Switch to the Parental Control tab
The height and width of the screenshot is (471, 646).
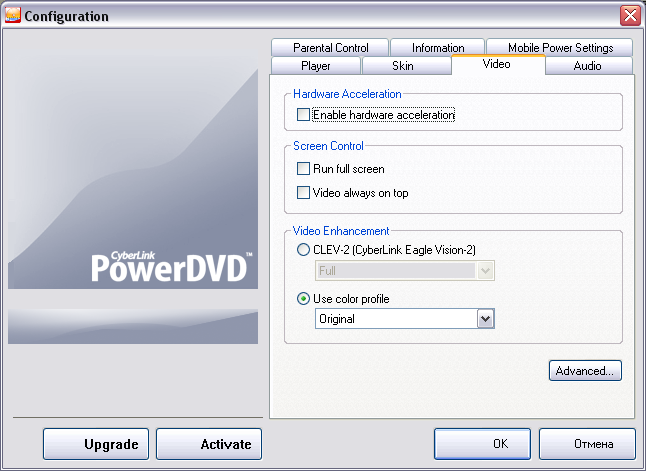click(x=330, y=47)
